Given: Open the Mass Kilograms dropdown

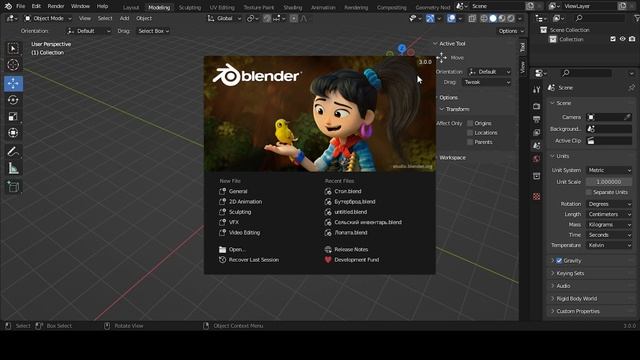Looking at the screenshot, I should 609,224.
